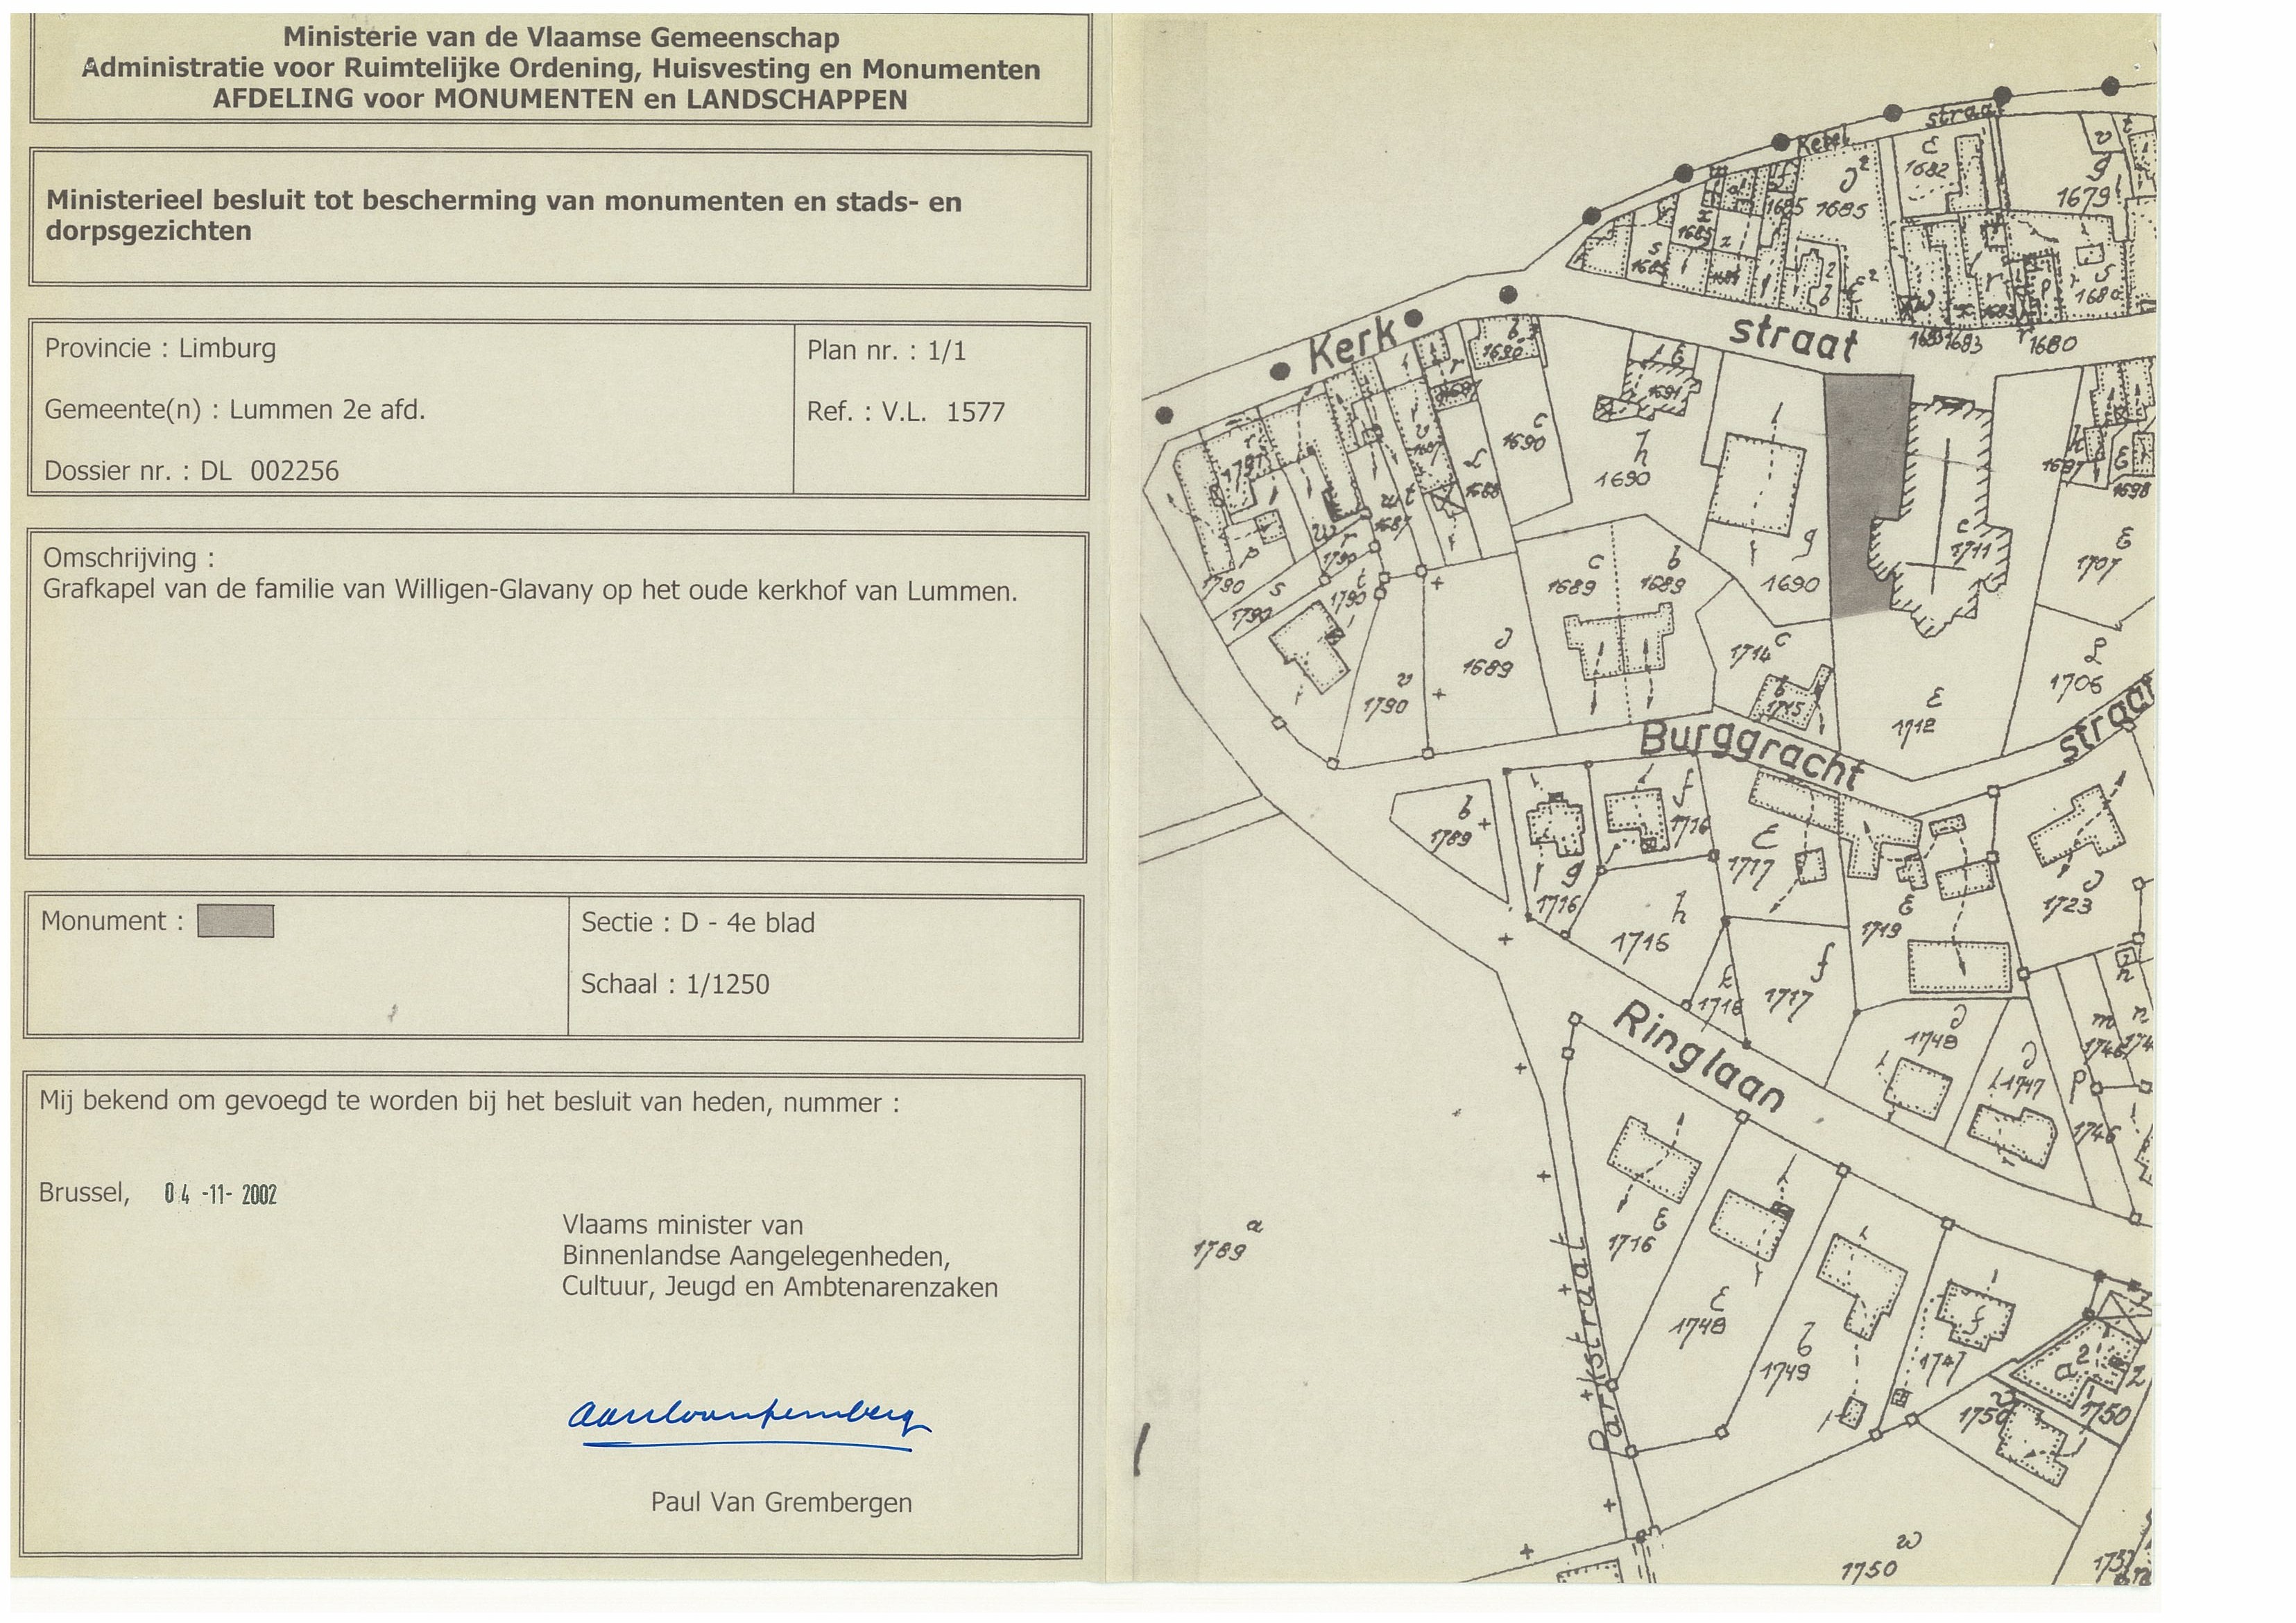2296x1623 pixels.
Task: Click the Provincie Limburg text
Action: [160, 348]
